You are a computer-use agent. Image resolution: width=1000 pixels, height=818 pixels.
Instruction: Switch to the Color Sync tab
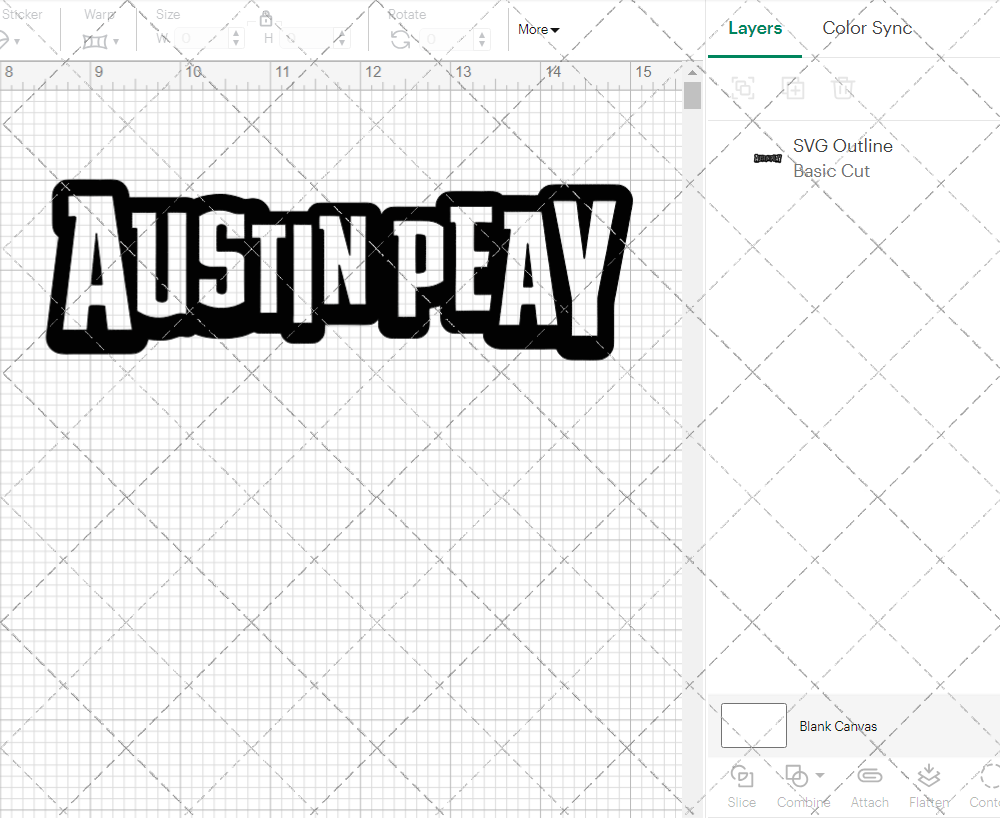(x=866, y=28)
